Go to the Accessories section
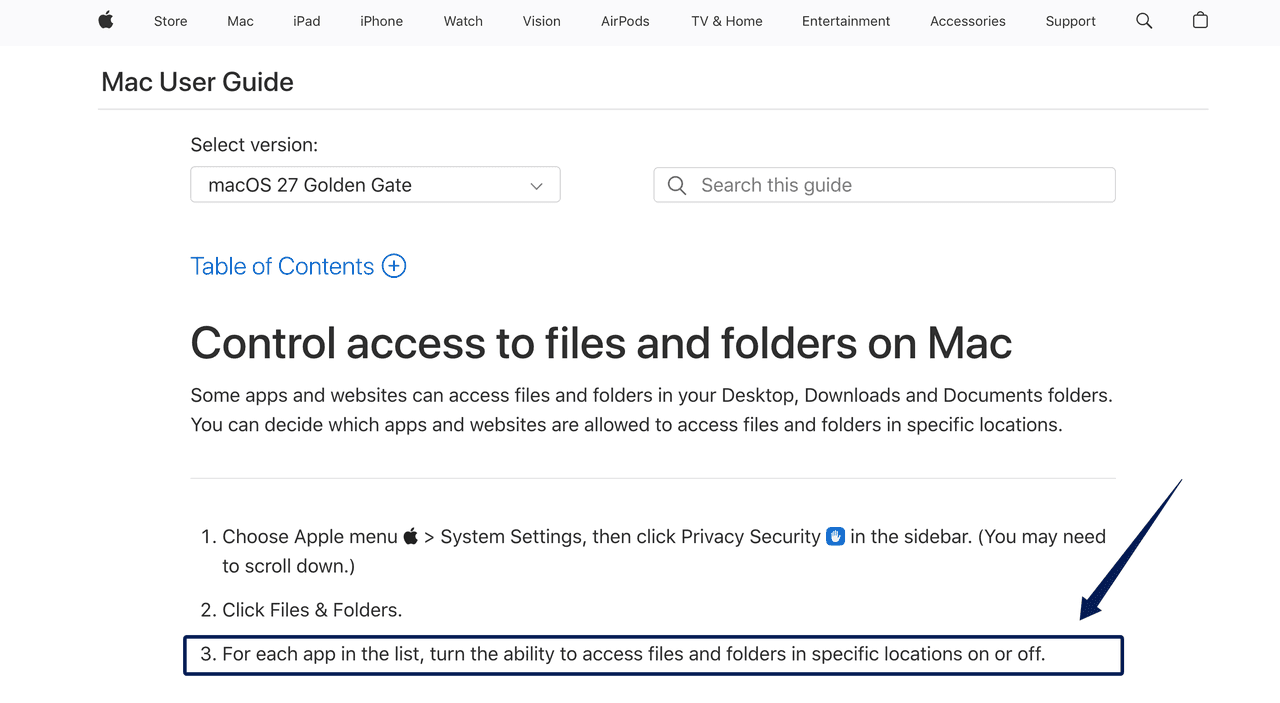Screen dimensions: 1280x703 968,21
